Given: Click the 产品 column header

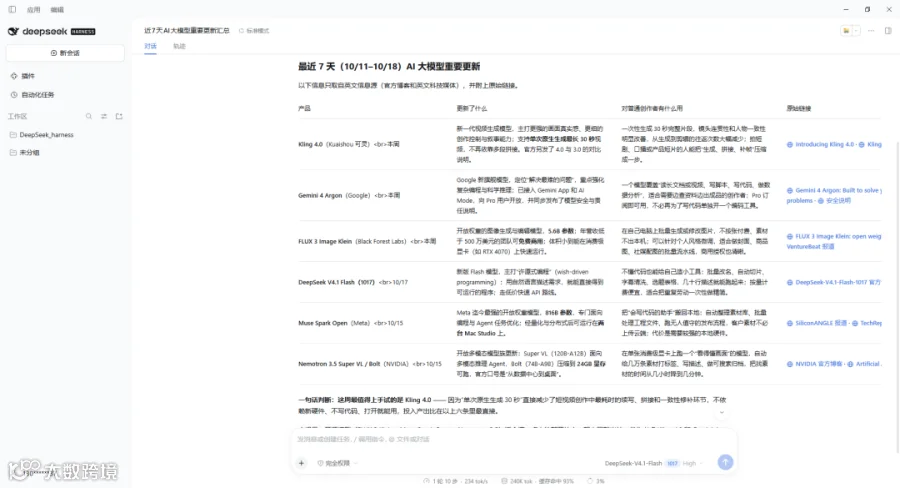Looking at the screenshot, I should tap(304, 108).
